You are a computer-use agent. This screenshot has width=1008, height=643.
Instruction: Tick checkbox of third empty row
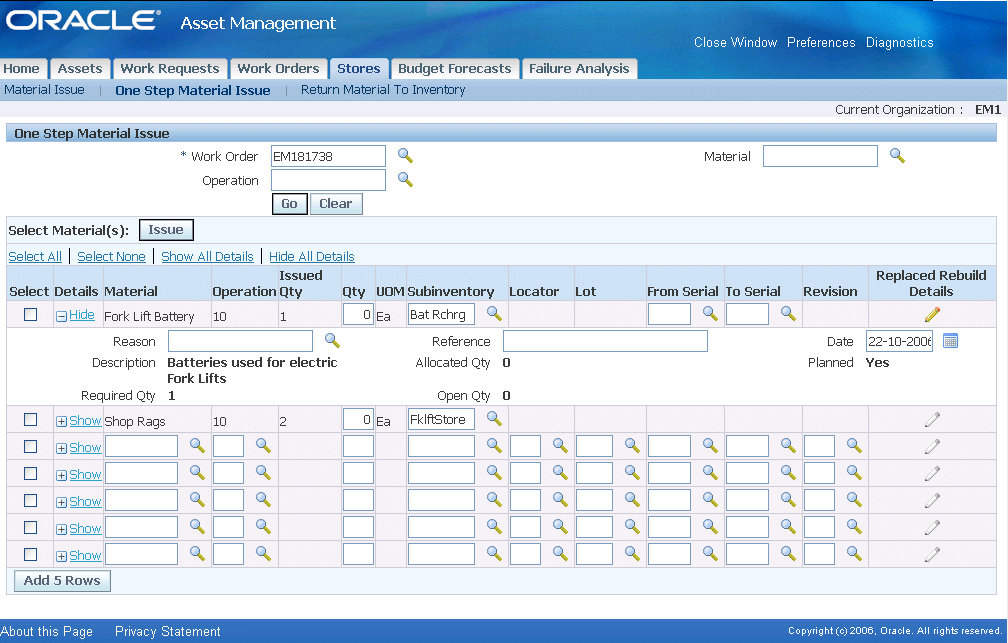coord(30,500)
